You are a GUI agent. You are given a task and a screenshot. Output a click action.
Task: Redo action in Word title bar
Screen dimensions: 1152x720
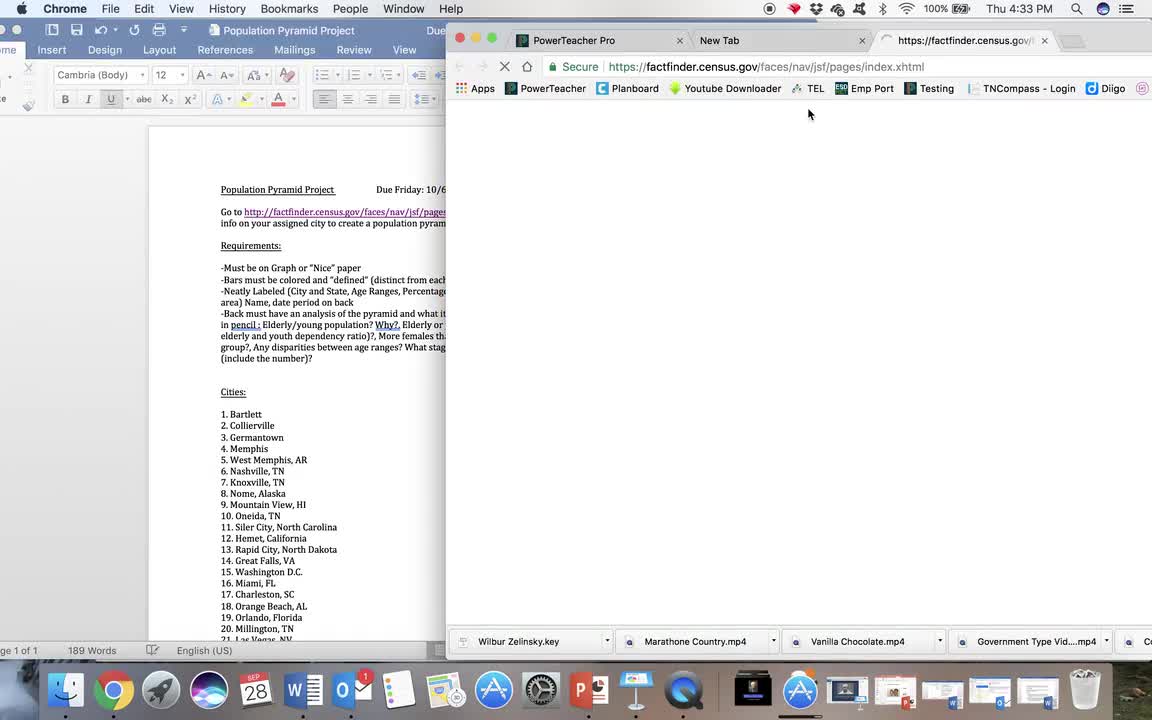134,30
